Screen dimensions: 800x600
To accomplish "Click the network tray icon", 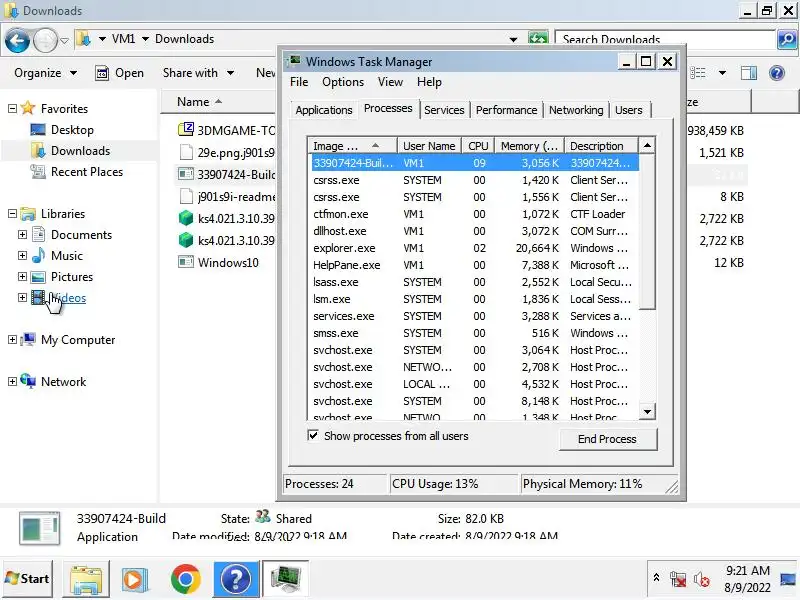I will pos(678,579).
